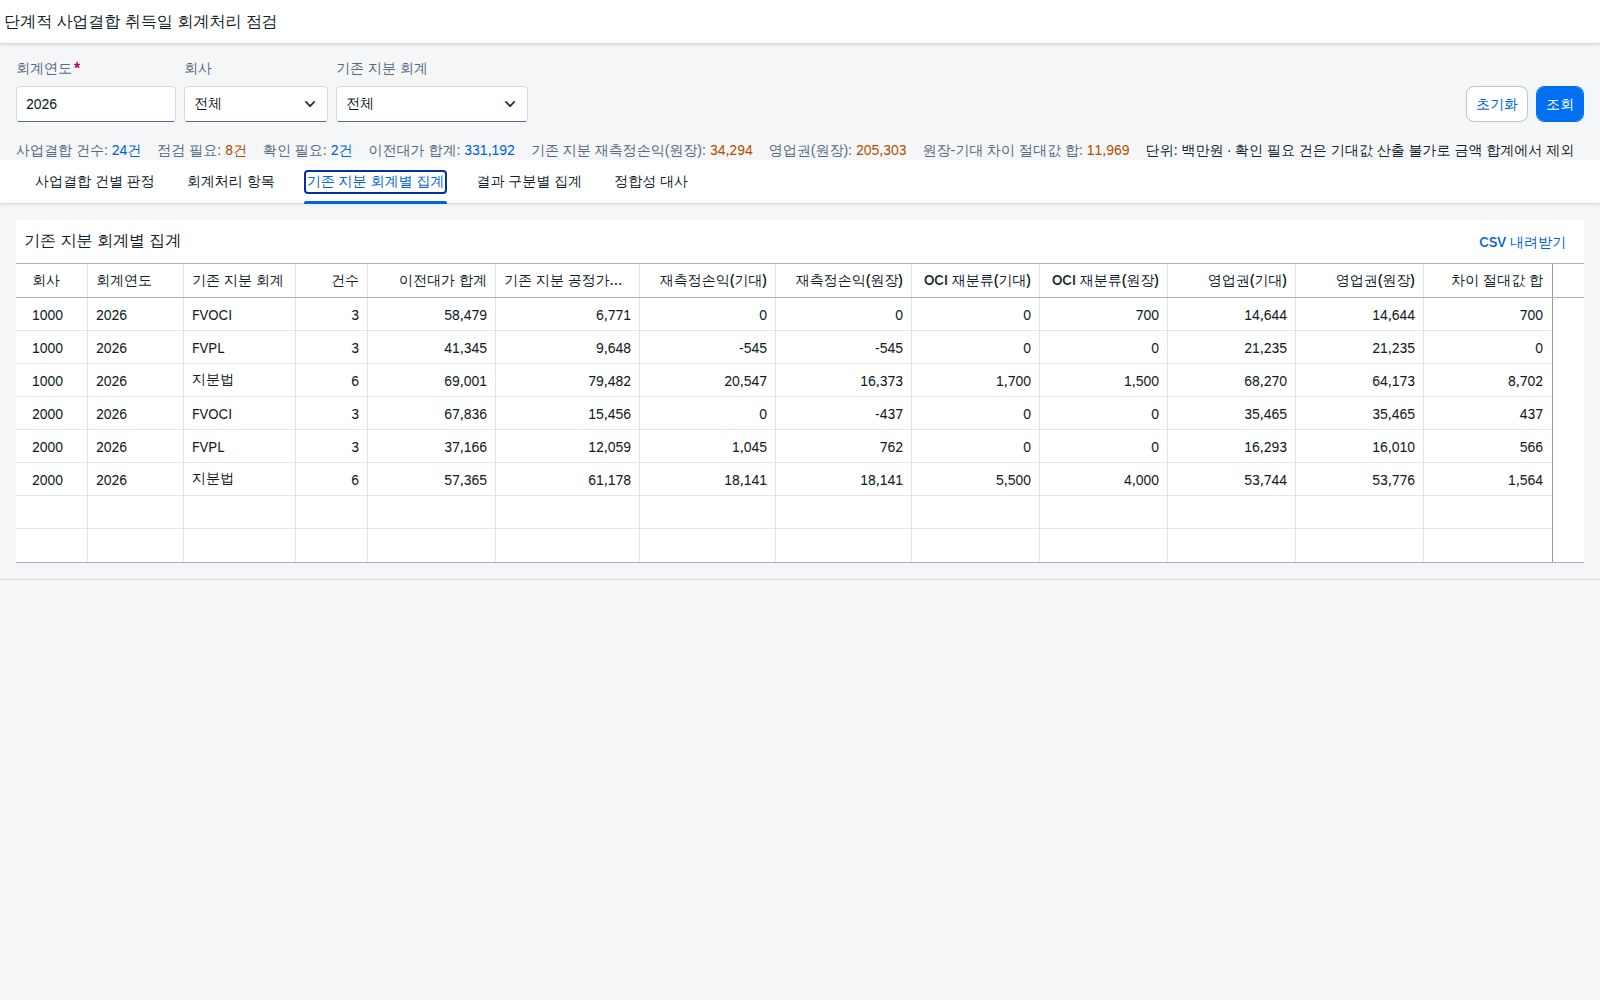Select the 9,648 cell

tap(568, 348)
